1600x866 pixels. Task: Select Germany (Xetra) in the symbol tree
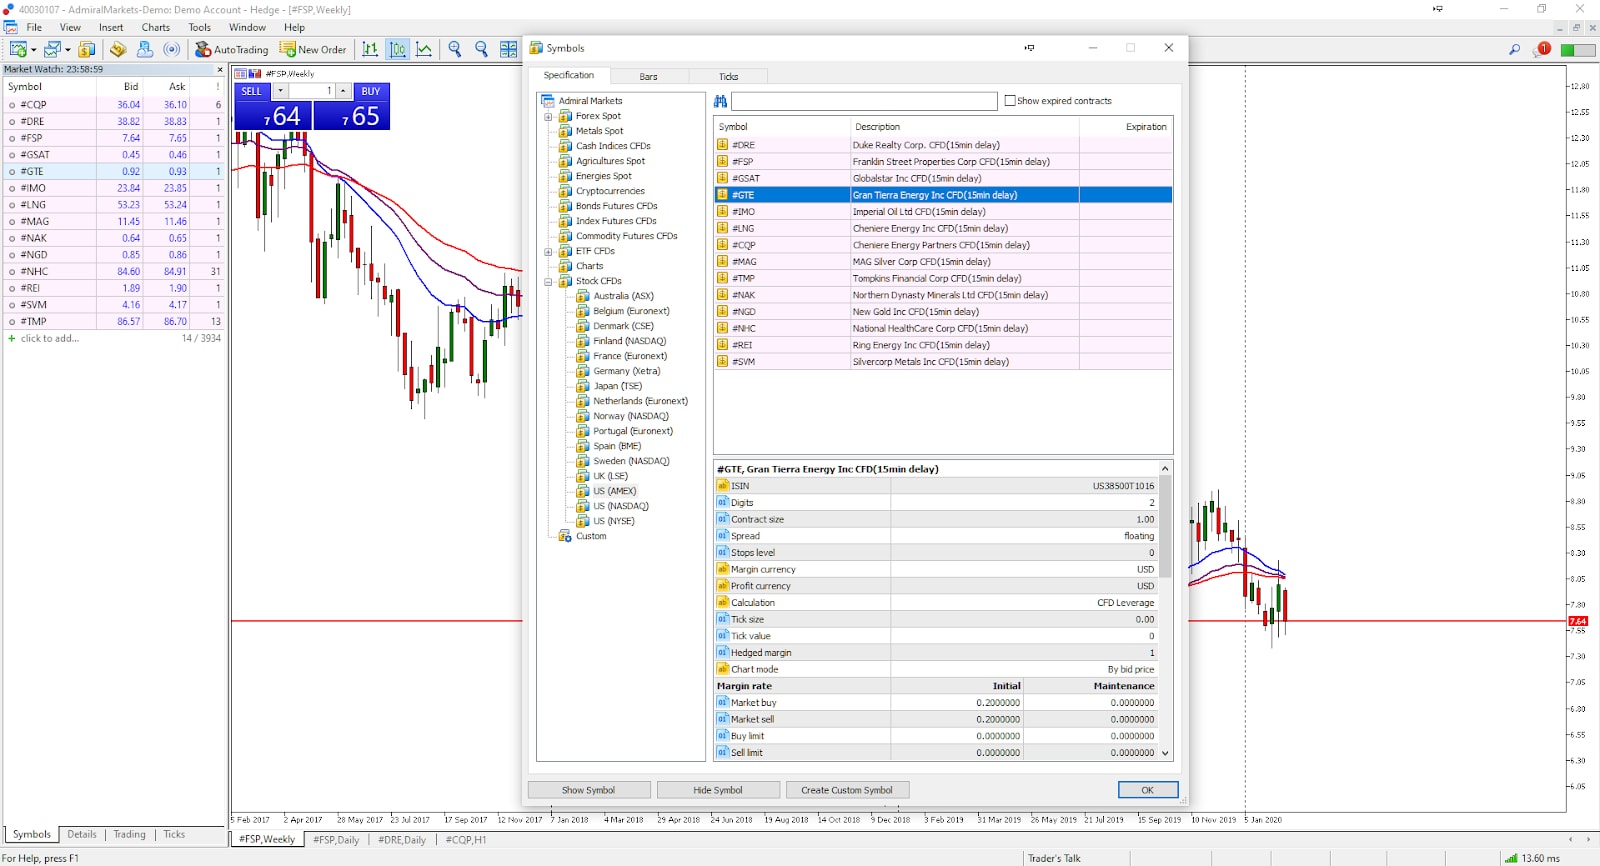626,371
